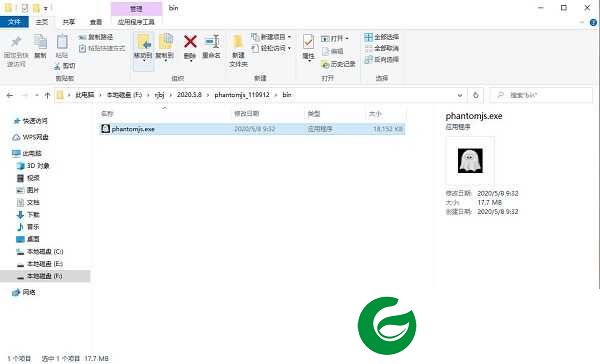Click the Forward navigation arrow

[x=25, y=95]
